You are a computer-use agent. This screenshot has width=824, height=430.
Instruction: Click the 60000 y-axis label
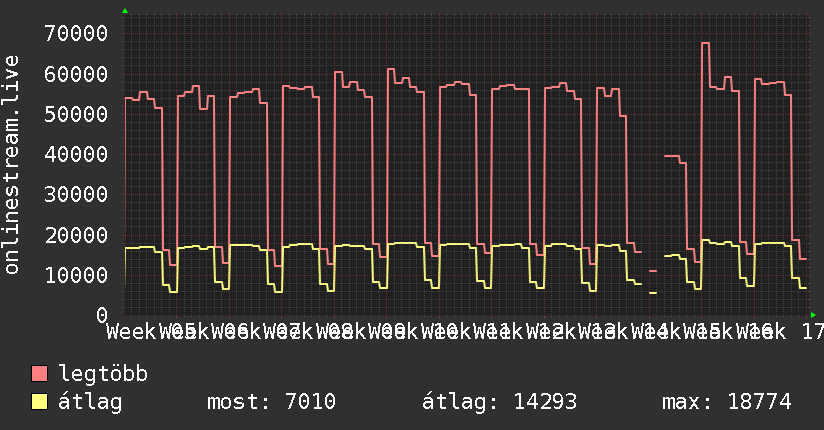click(76, 74)
